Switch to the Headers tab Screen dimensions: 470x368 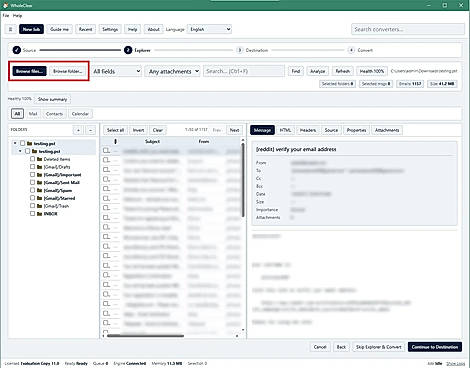tap(308, 130)
